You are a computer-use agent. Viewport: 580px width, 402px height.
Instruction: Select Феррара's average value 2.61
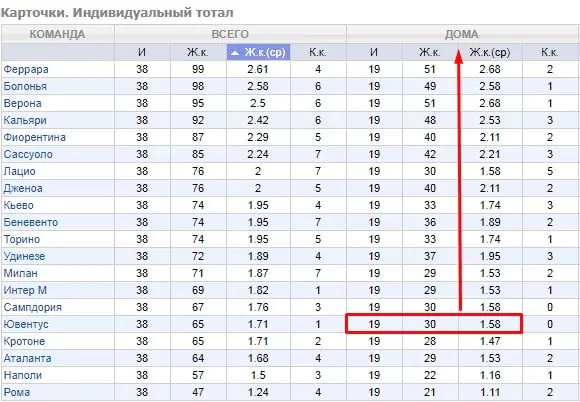(x=258, y=69)
